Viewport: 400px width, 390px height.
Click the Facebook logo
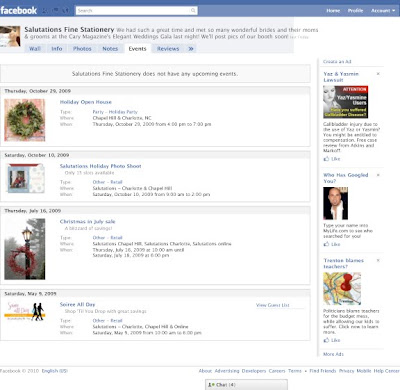[x=19, y=10]
